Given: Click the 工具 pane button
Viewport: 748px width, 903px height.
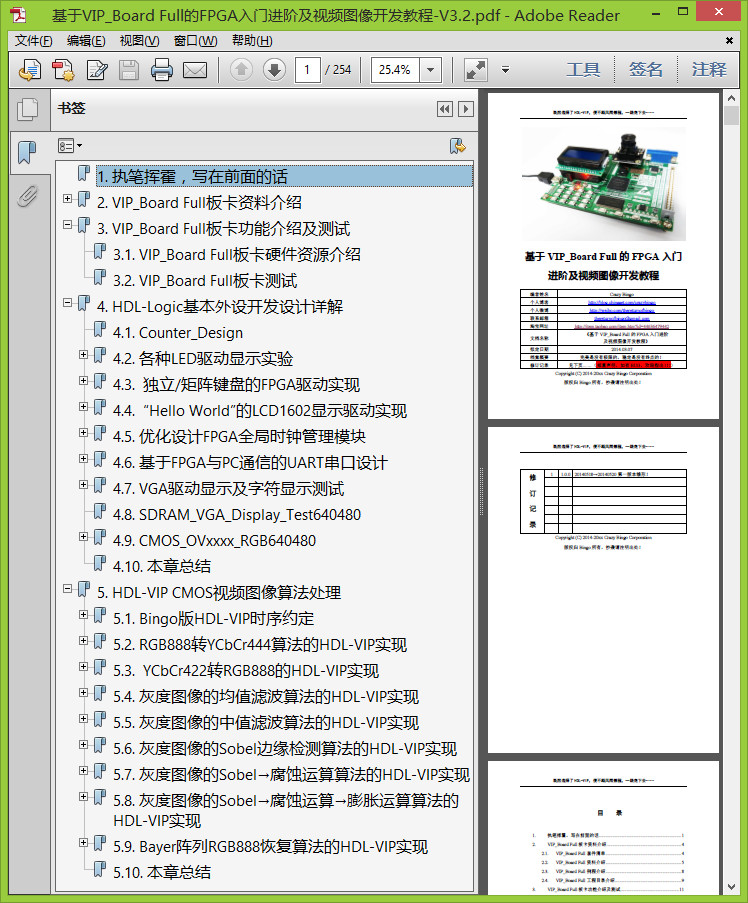Looking at the screenshot, I should 583,70.
